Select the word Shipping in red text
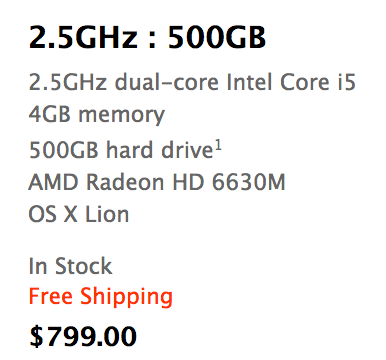This screenshot has width=386, height=360. [126, 296]
